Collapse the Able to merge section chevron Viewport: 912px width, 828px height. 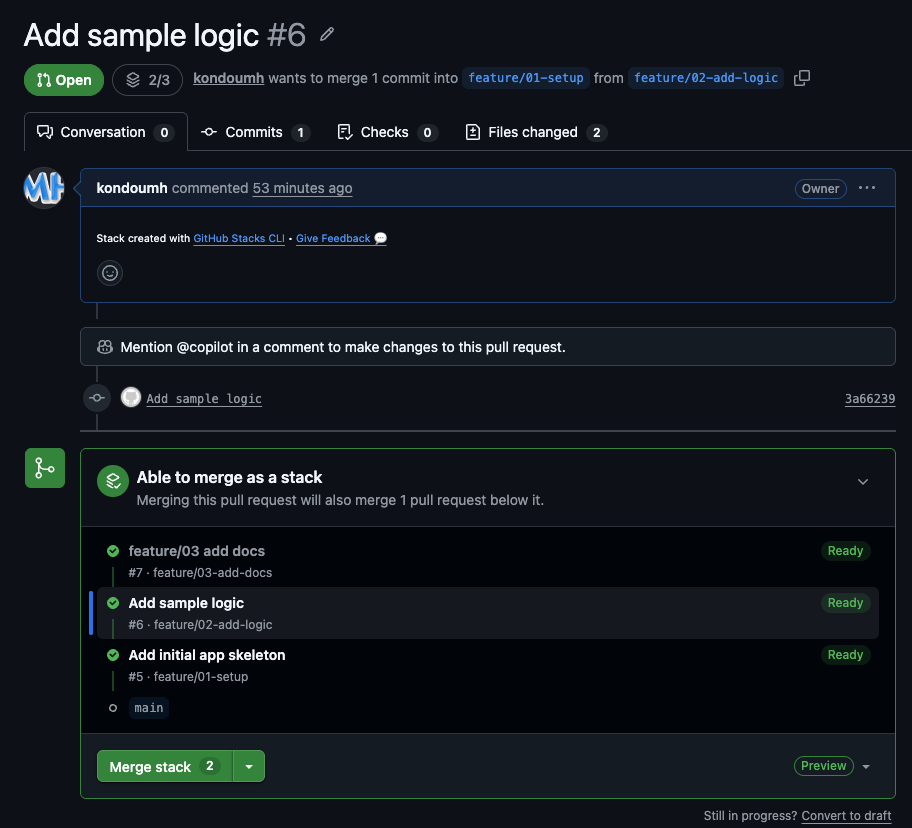point(863,481)
